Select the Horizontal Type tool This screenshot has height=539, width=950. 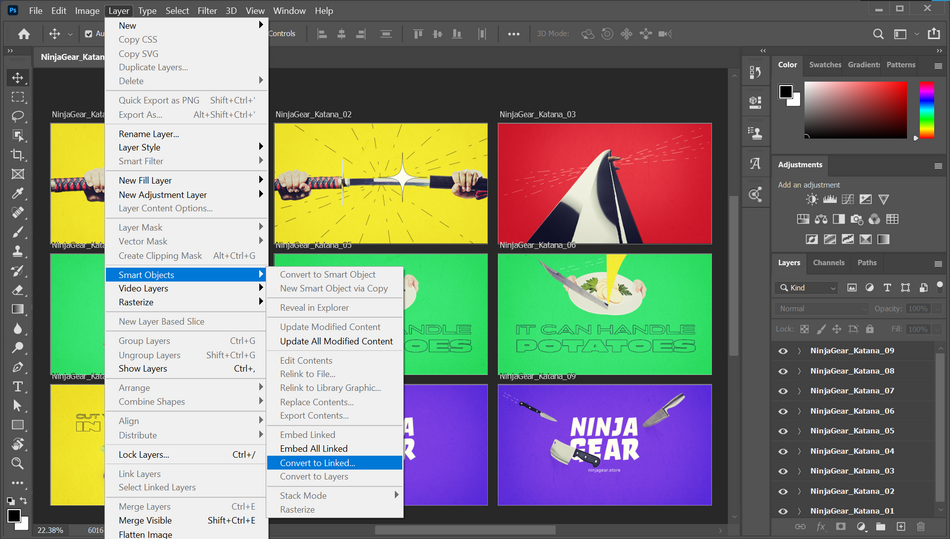pyautogui.click(x=18, y=386)
